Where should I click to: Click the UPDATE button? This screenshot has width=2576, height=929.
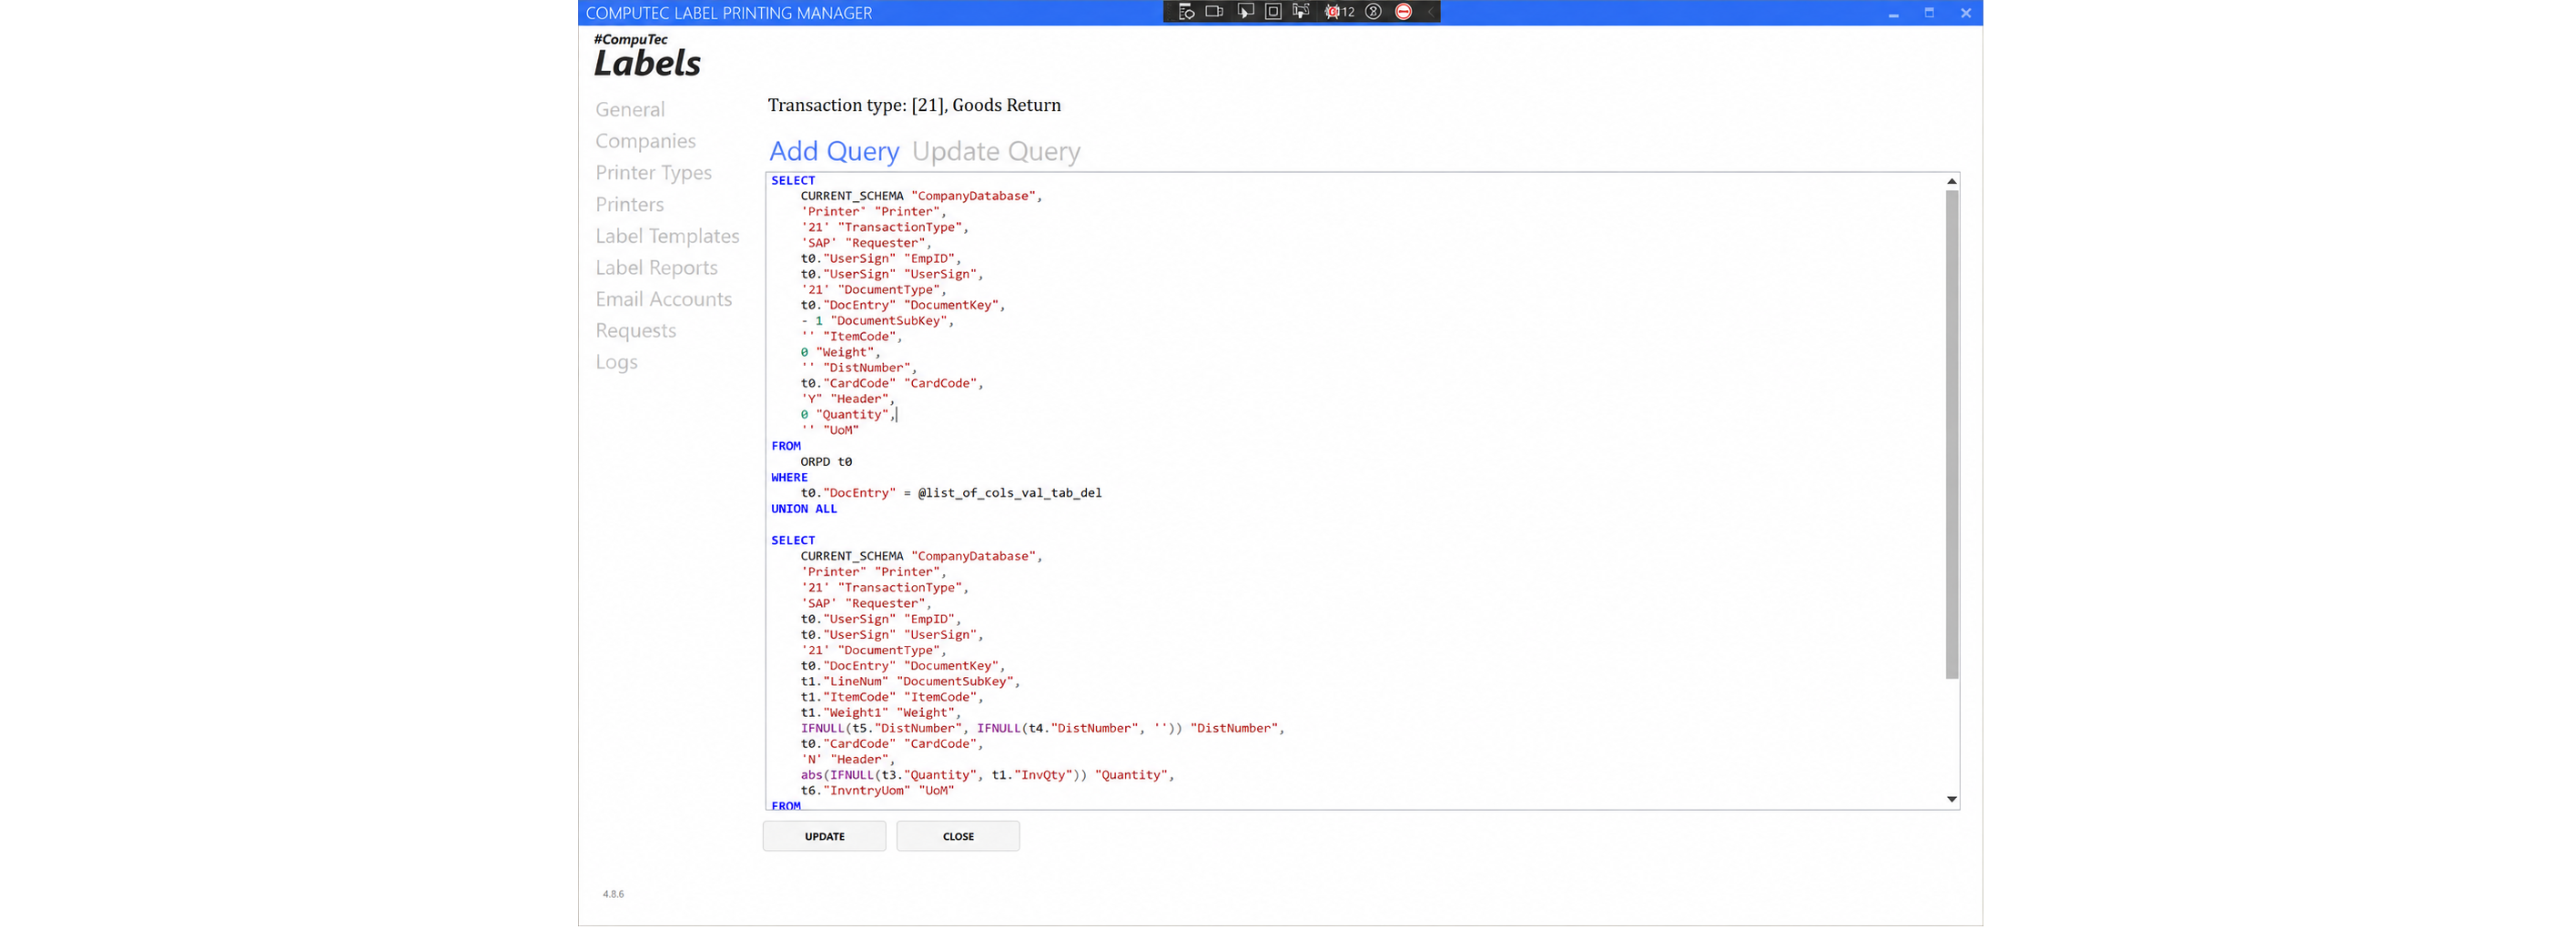pyautogui.click(x=824, y=836)
